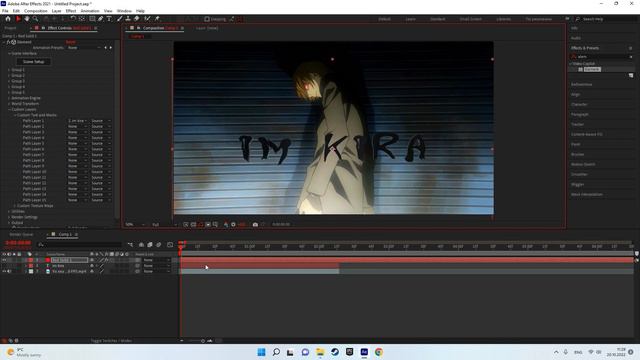Switch to the Project panel tab
Viewport: 640px width, 360px height.
[x=10, y=28]
